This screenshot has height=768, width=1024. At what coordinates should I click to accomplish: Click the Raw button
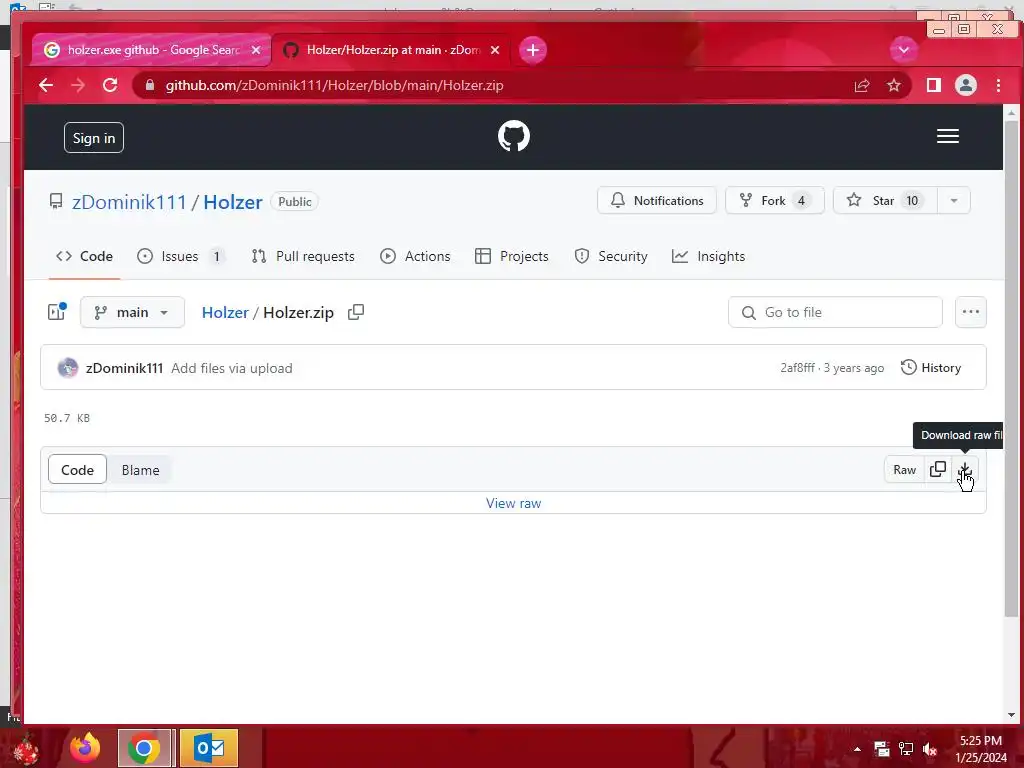904,470
